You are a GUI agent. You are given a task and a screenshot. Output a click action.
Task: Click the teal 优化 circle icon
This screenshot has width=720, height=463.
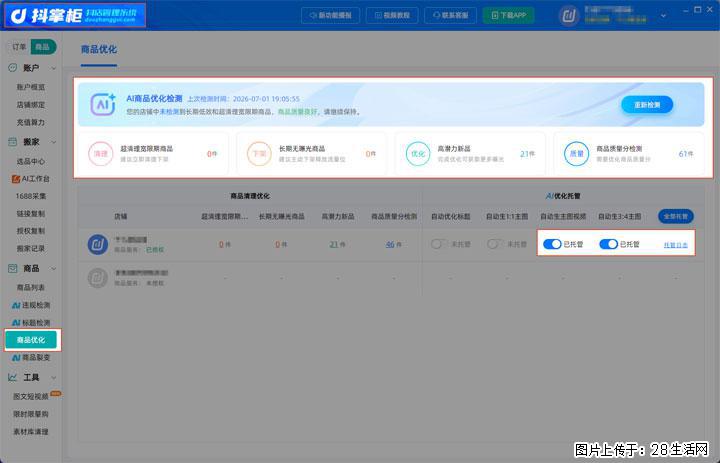point(418,154)
